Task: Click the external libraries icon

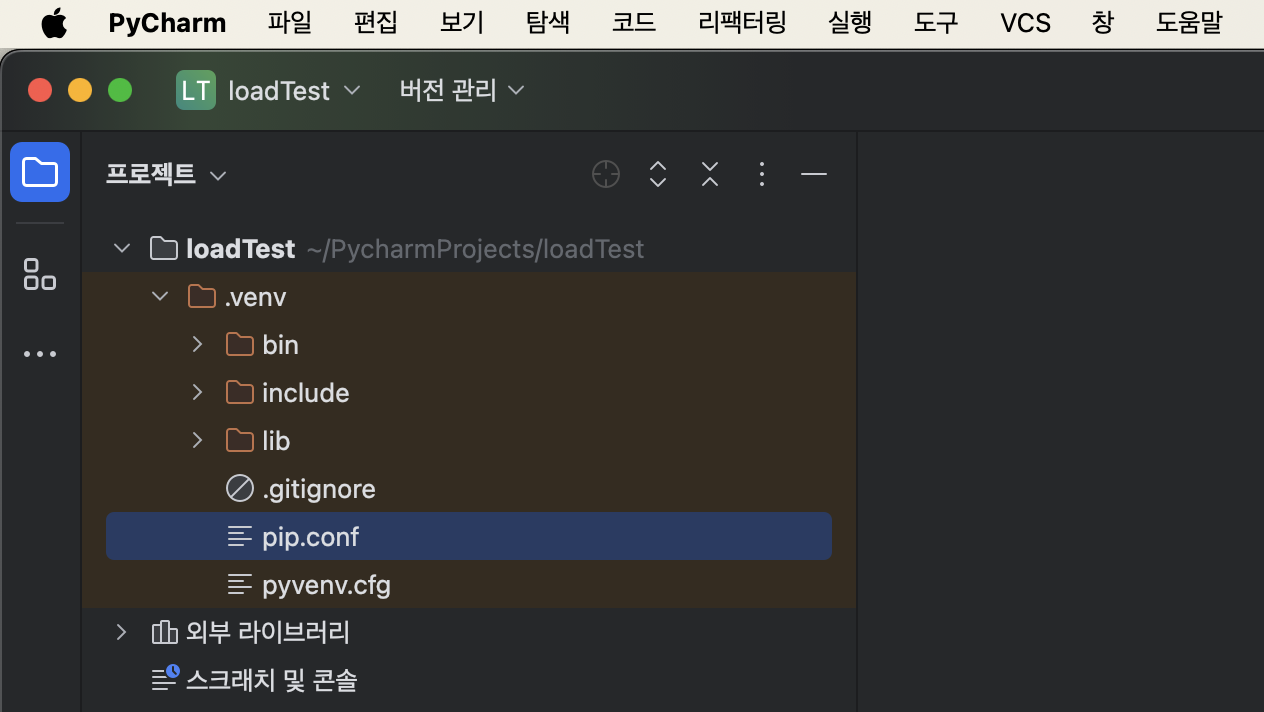Action: [164, 632]
